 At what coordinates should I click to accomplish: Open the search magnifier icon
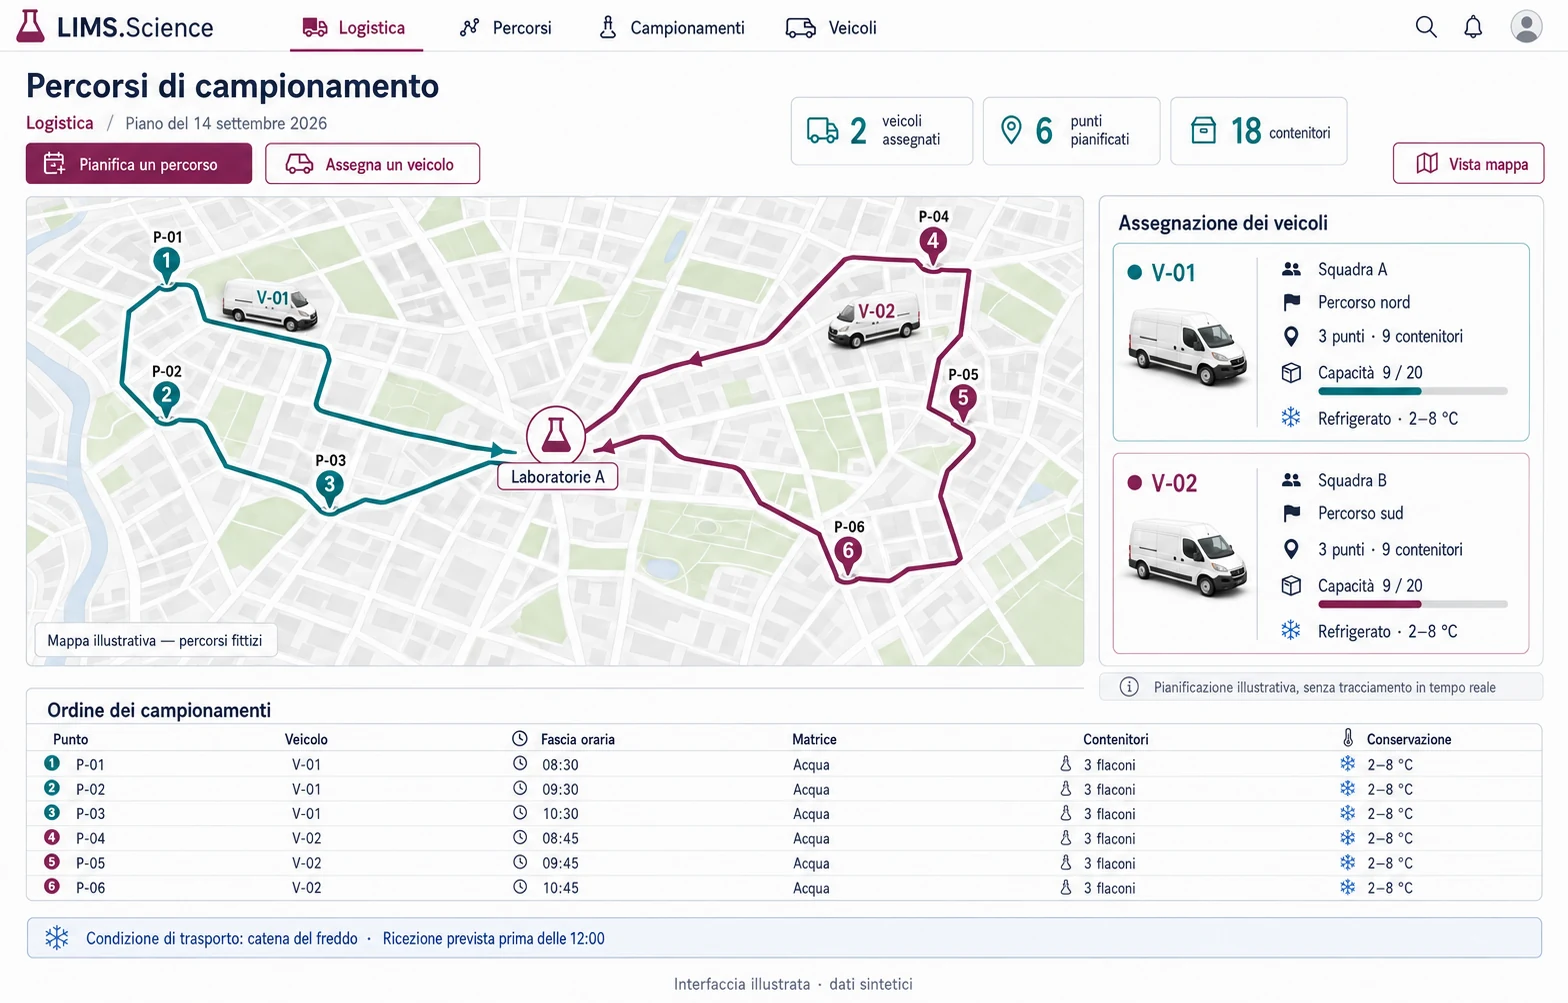(x=1426, y=27)
